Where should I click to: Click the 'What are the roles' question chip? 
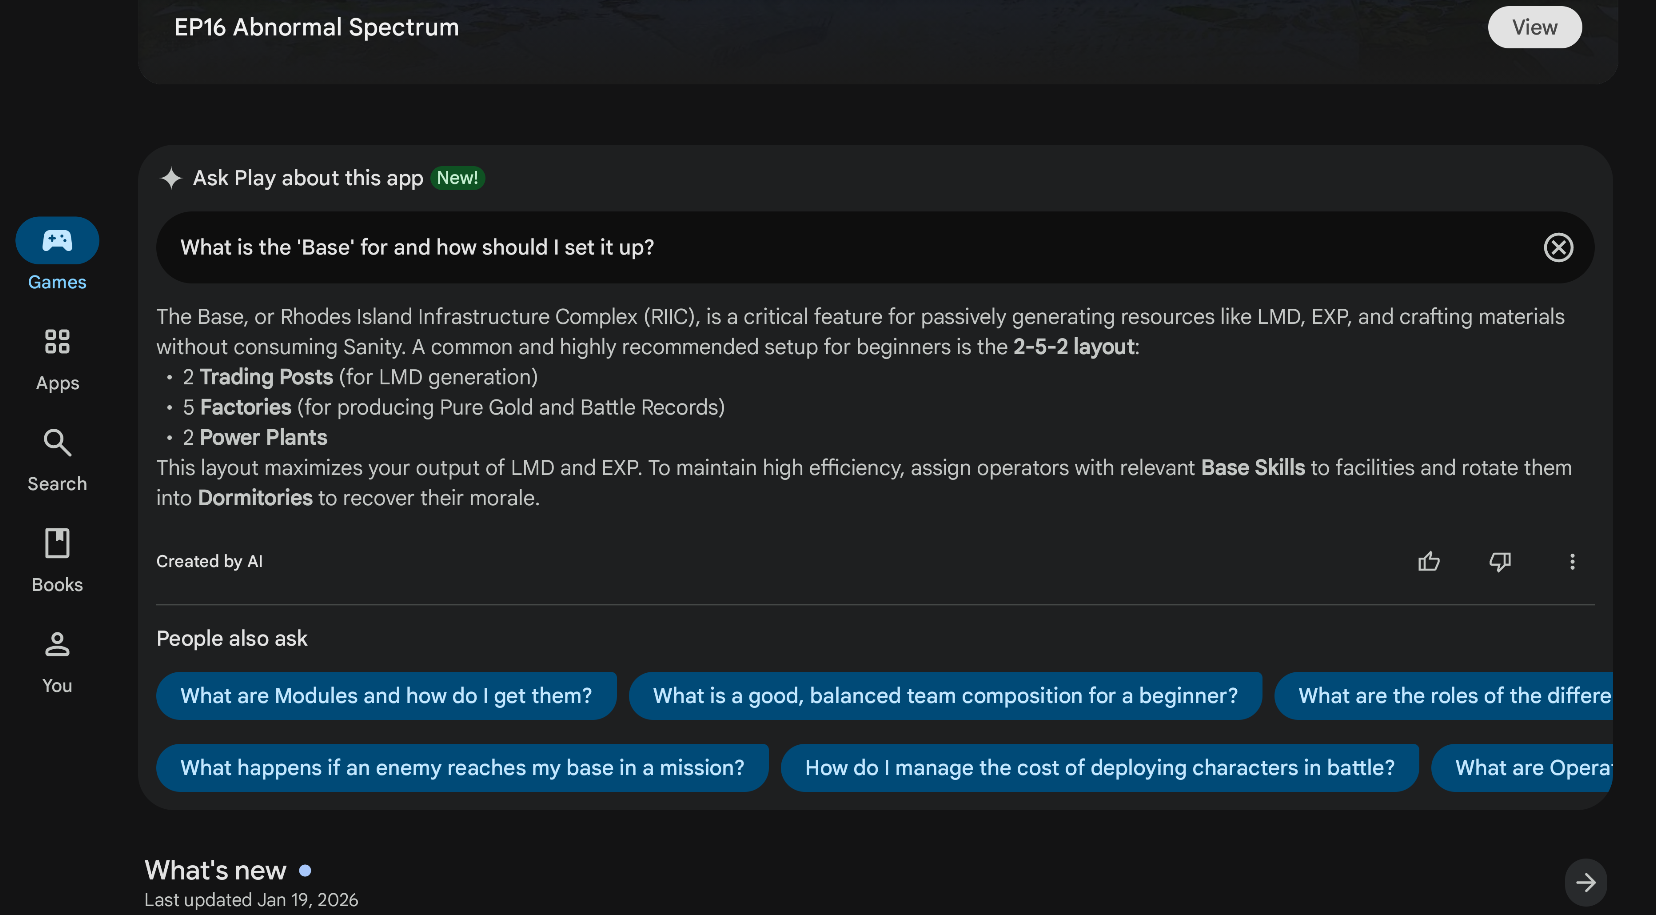tap(1445, 696)
